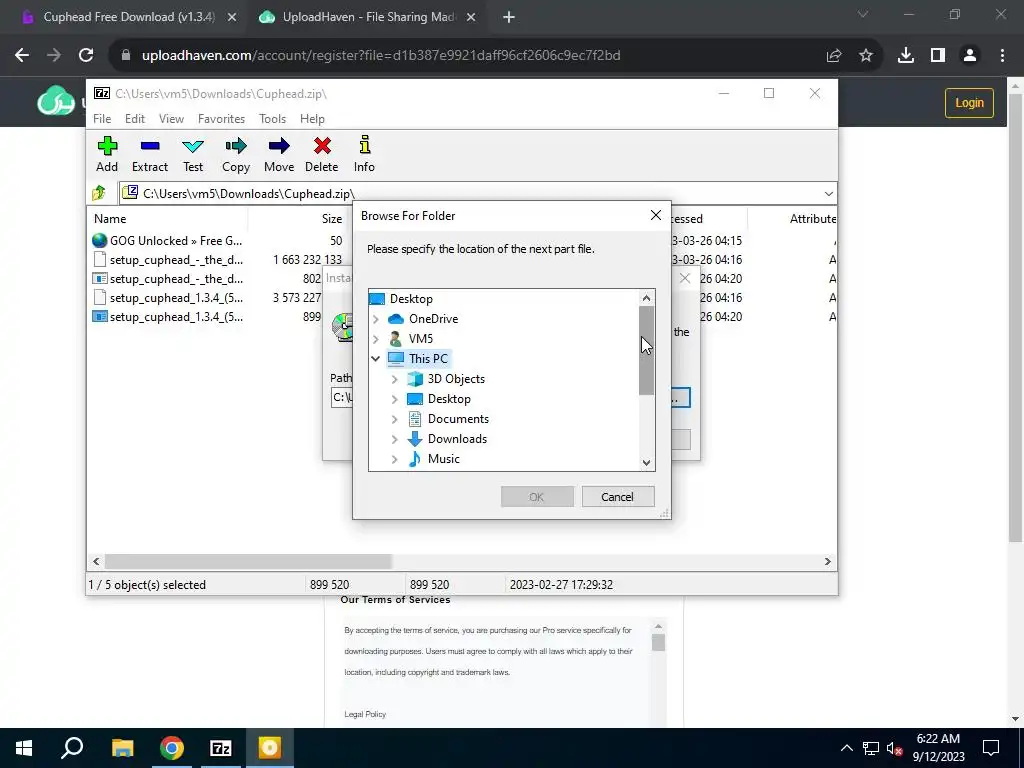Viewport: 1024px width, 768px height.
Task: Expand the 3D Objects folder node
Action: point(394,379)
